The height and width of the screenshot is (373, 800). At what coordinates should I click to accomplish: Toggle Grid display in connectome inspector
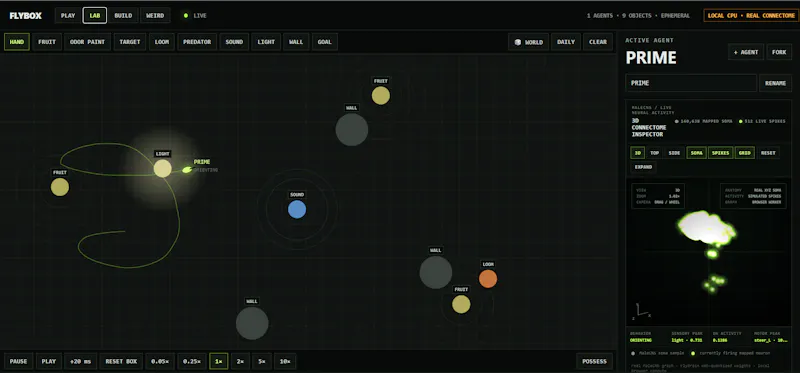745,153
